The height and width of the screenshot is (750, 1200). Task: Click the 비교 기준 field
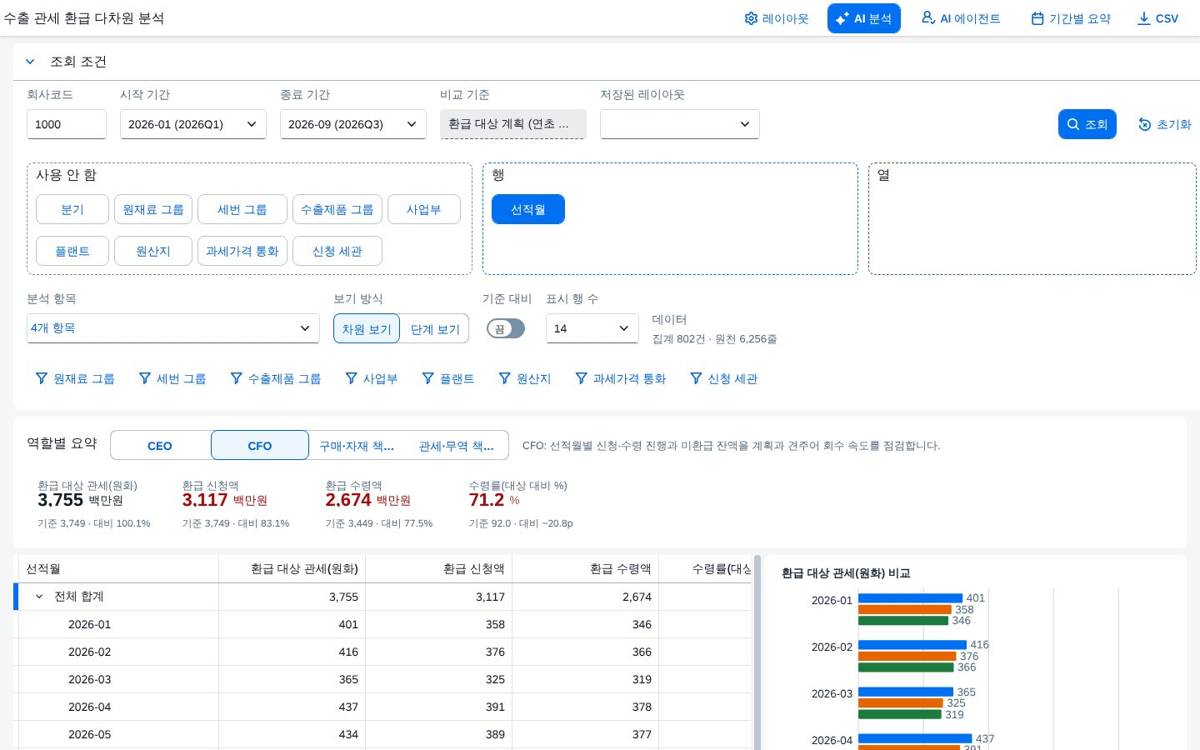(513, 124)
